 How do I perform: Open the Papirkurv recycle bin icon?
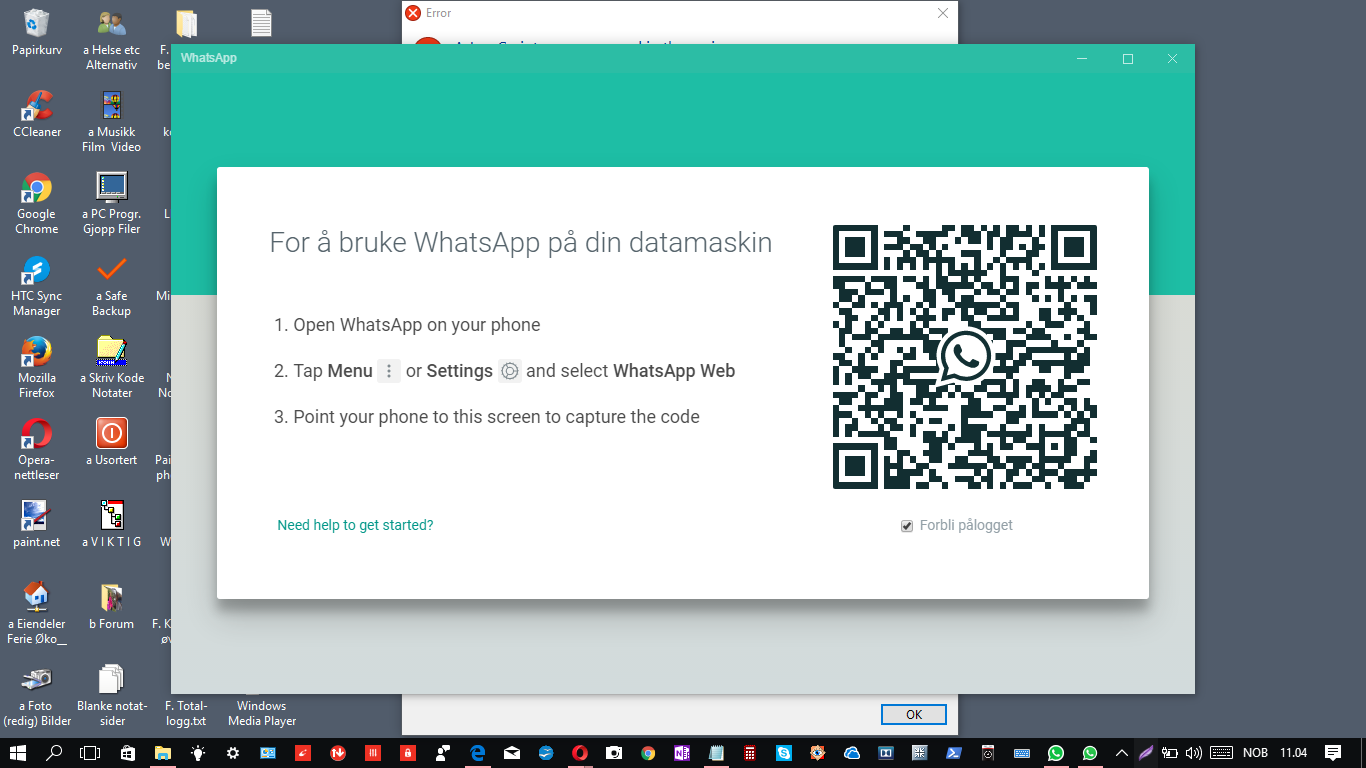(37, 33)
